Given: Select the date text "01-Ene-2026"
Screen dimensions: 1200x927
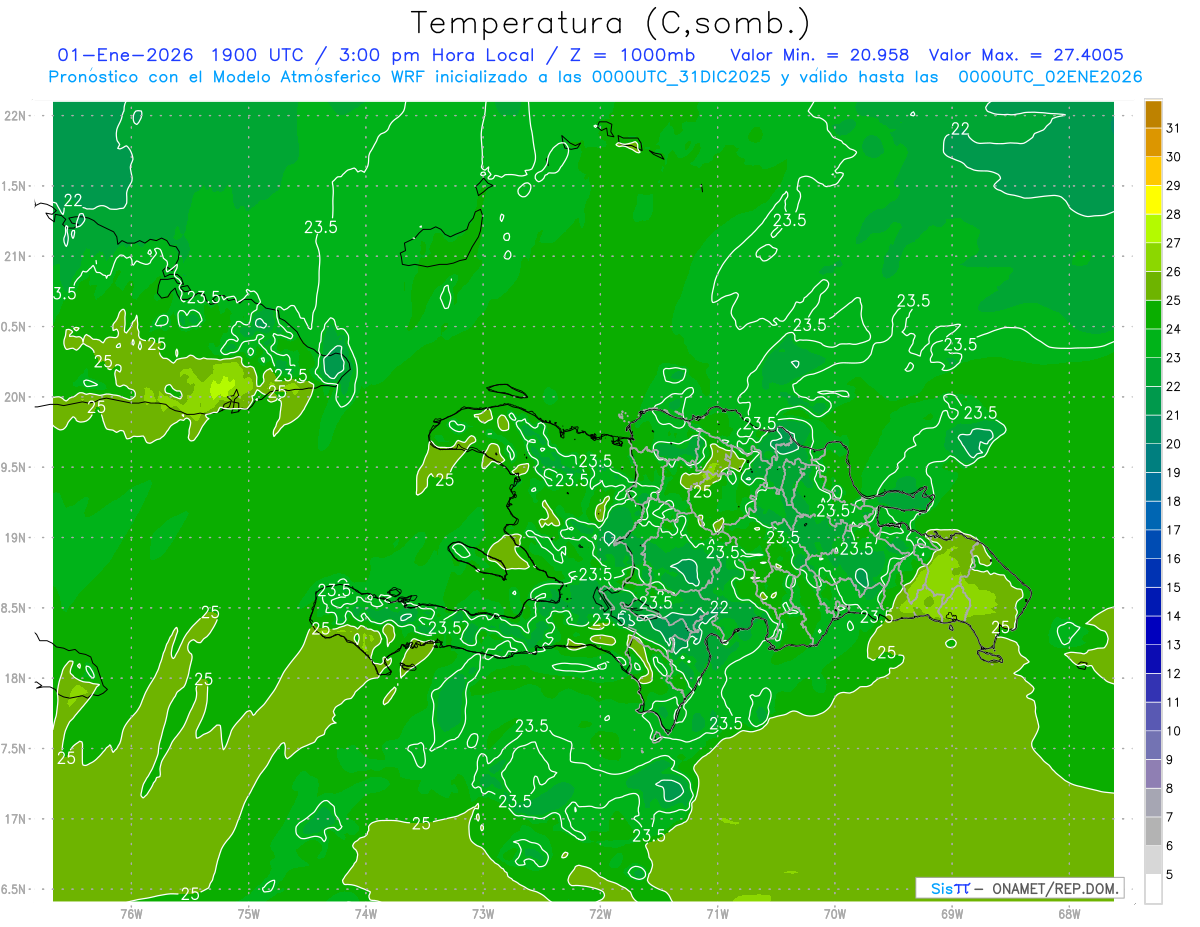Looking at the screenshot, I should click(125, 54).
